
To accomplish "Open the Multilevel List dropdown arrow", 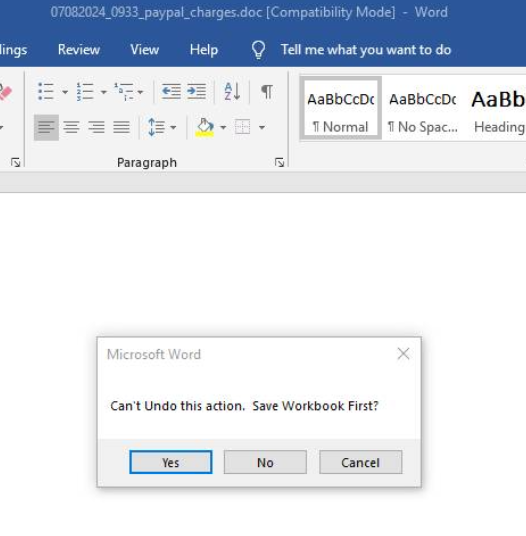I will tap(140, 92).
